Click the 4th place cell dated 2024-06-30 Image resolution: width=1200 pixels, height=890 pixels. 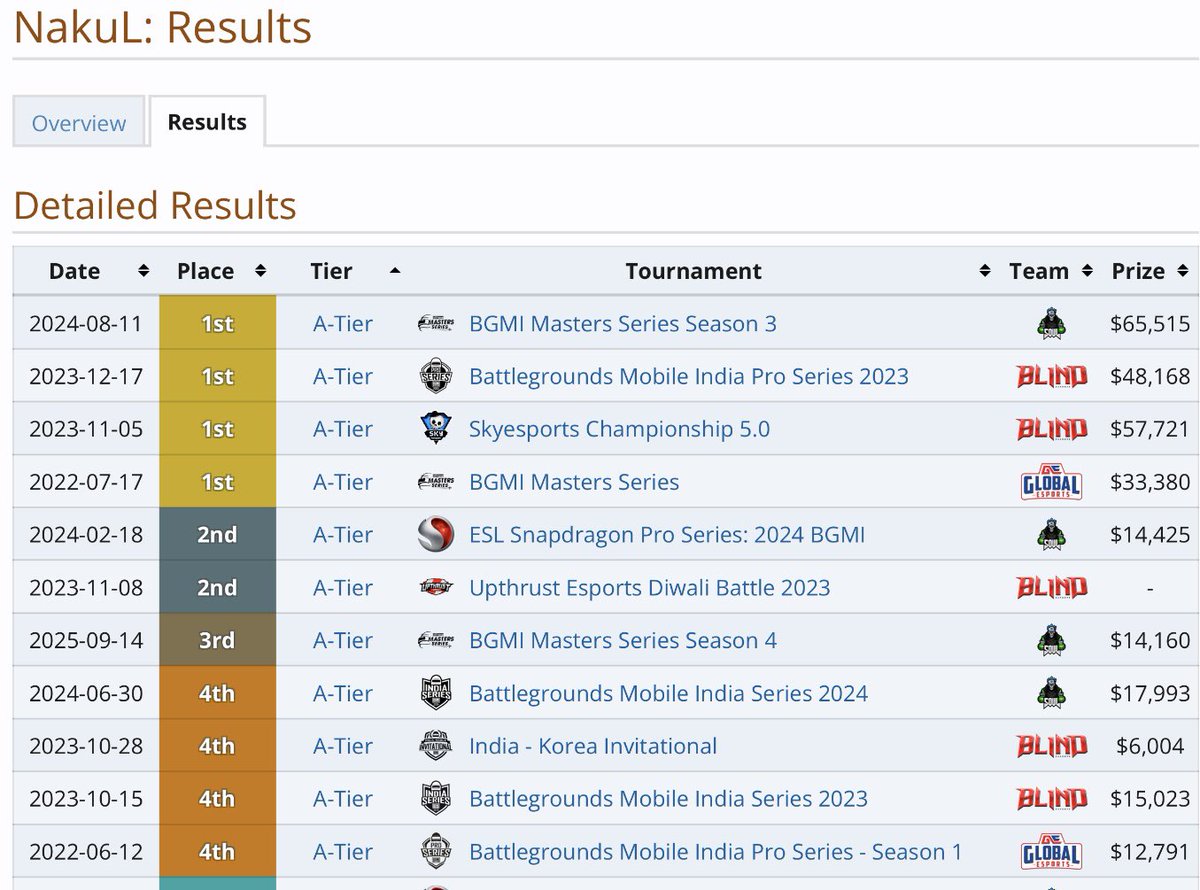pos(218,693)
